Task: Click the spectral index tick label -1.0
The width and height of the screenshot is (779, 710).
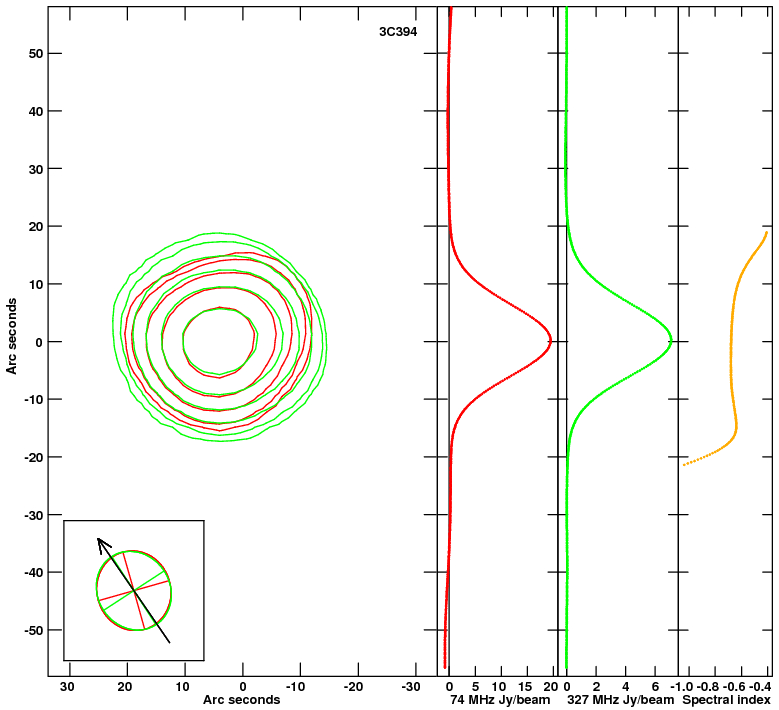Action: click(x=682, y=687)
